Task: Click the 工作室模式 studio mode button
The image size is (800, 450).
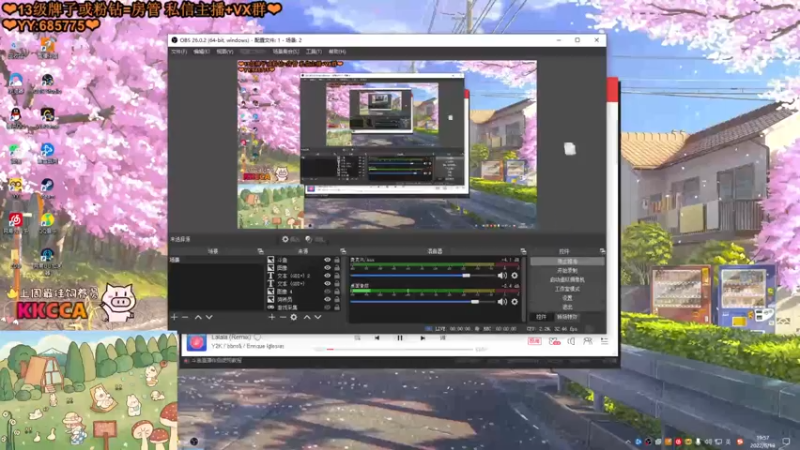Action: [567, 289]
